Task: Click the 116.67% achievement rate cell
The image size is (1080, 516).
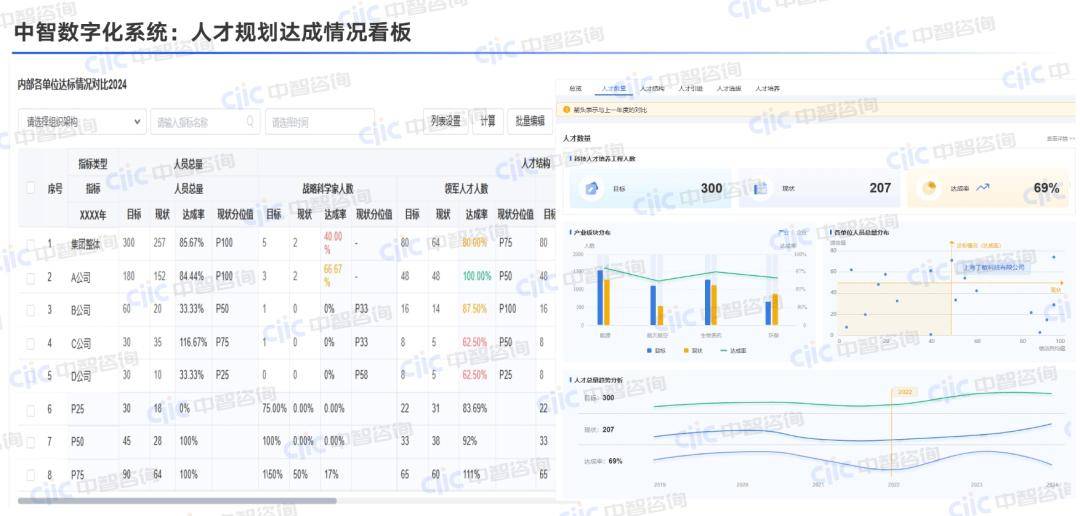Action: pyautogui.click(x=193, y=342)
